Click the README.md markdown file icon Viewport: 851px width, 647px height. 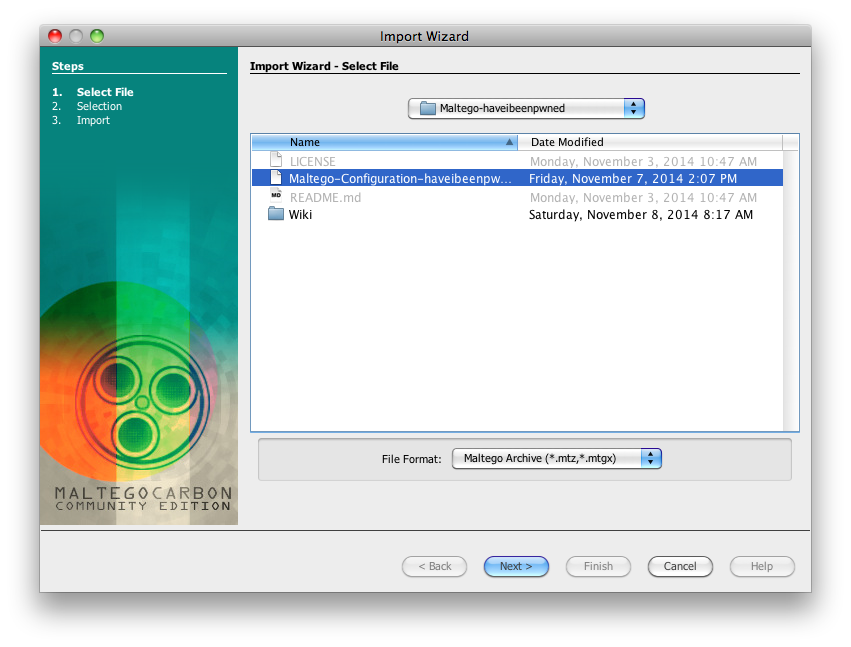coord(276,195)
